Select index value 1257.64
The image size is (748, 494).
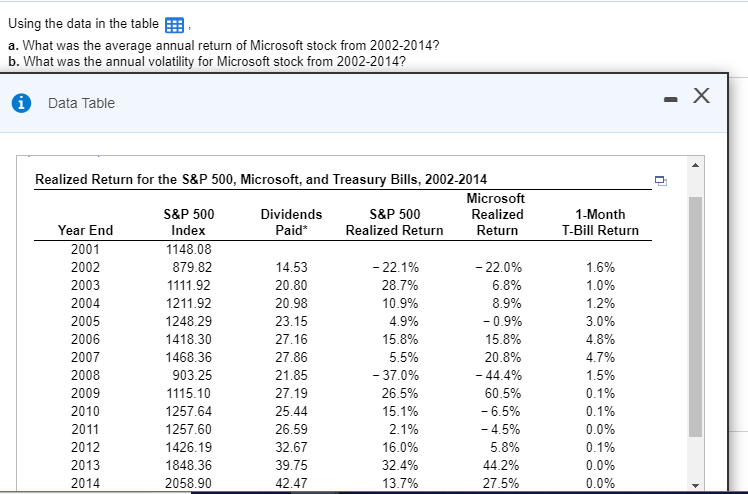click(188, 411)
